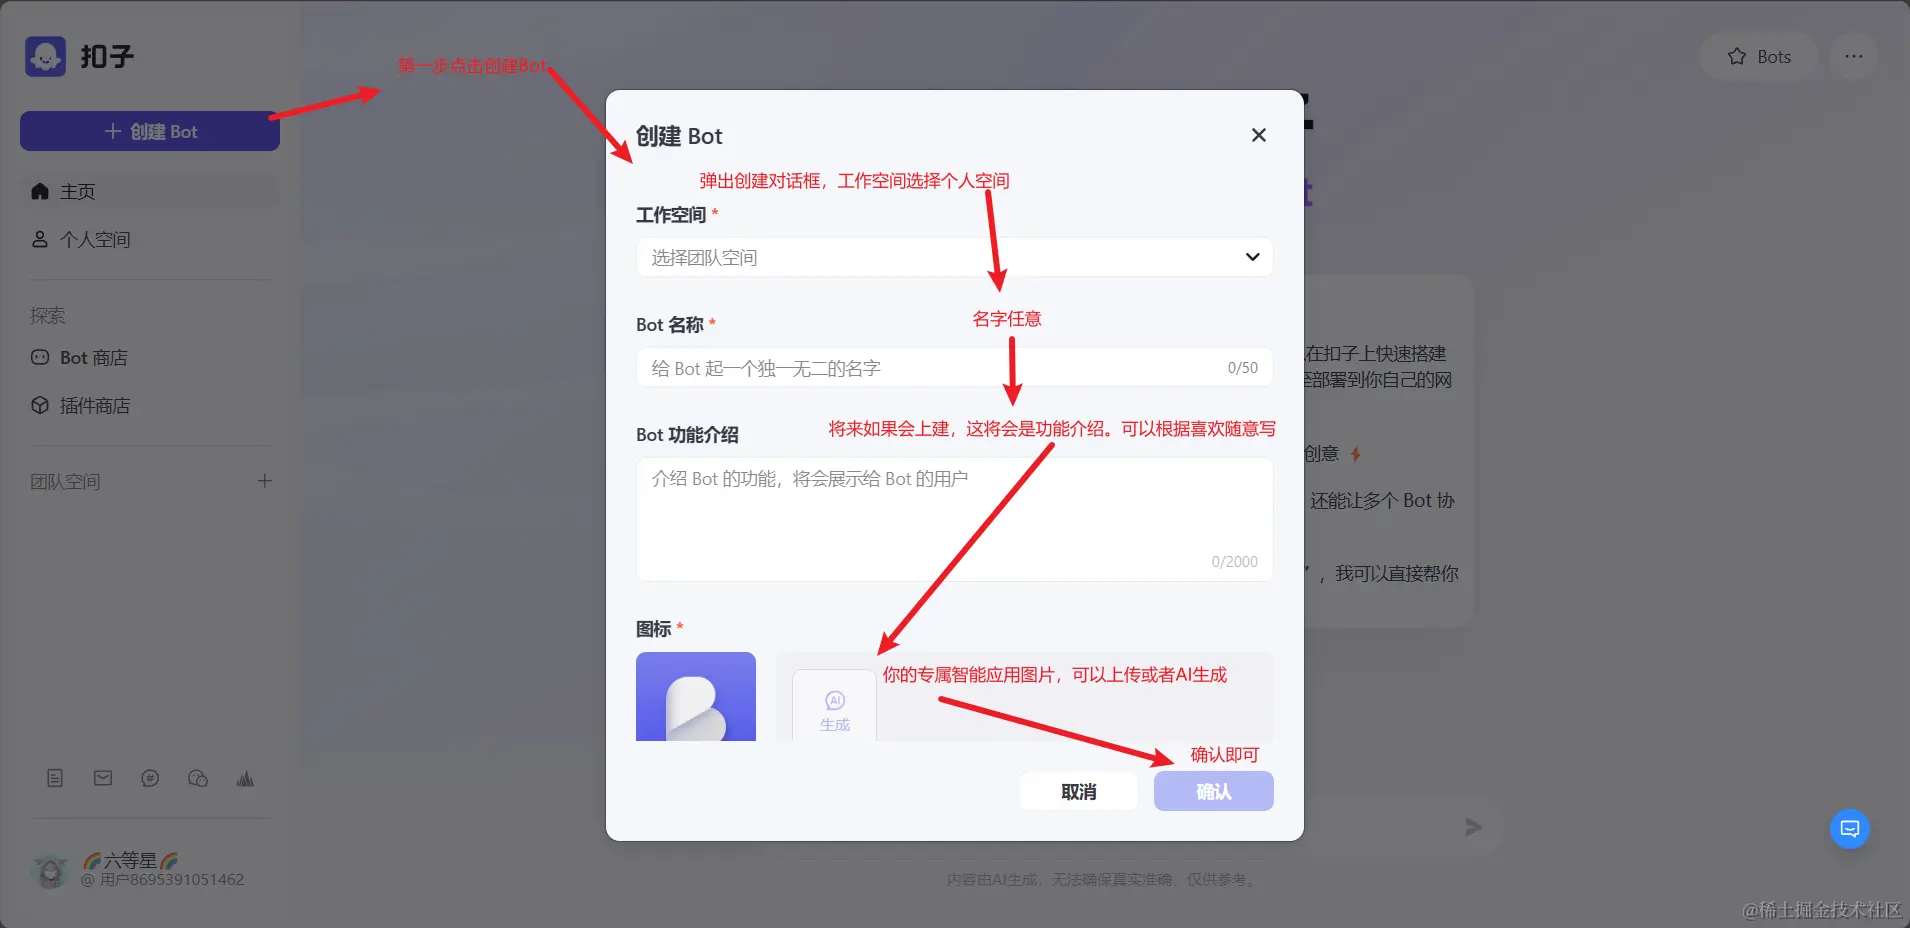Open the Bots favorites button
Image resolution: width=1910 pixels, height=928 pixels.
point(1759,57)
